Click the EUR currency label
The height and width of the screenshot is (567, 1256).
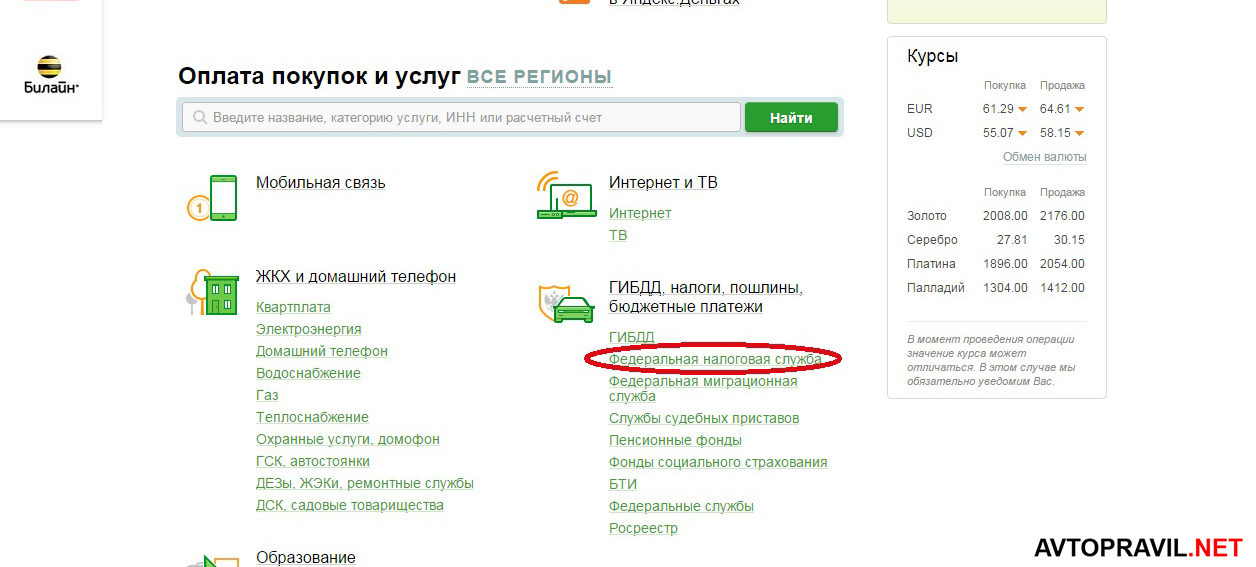click(x=920, y=109)
